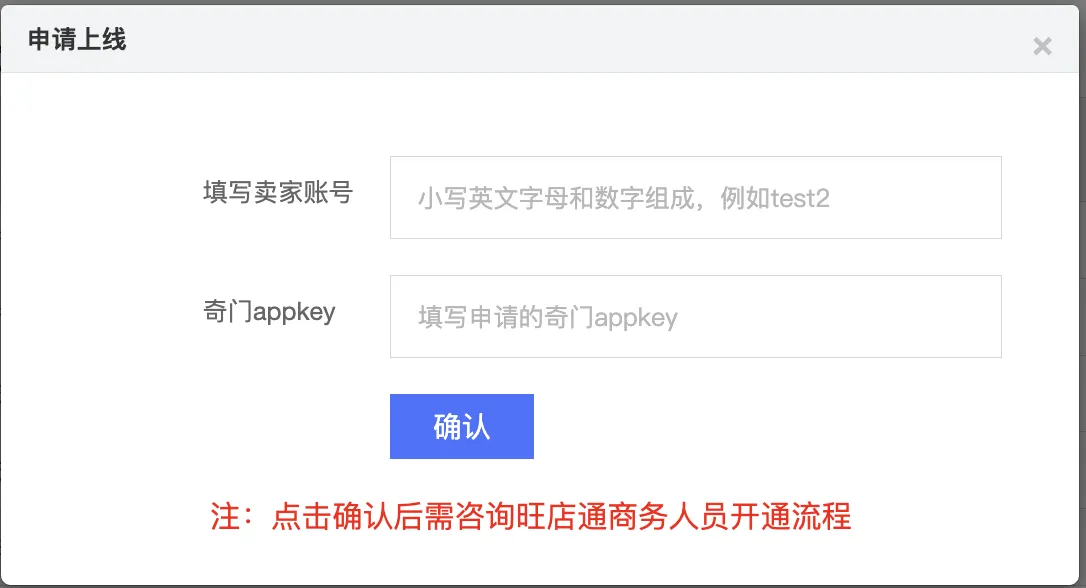Click the 开通流程 text at the note's end
The width and height of the screenshot is (1086, 588).
pyautogui.click(x=790, y=517)
